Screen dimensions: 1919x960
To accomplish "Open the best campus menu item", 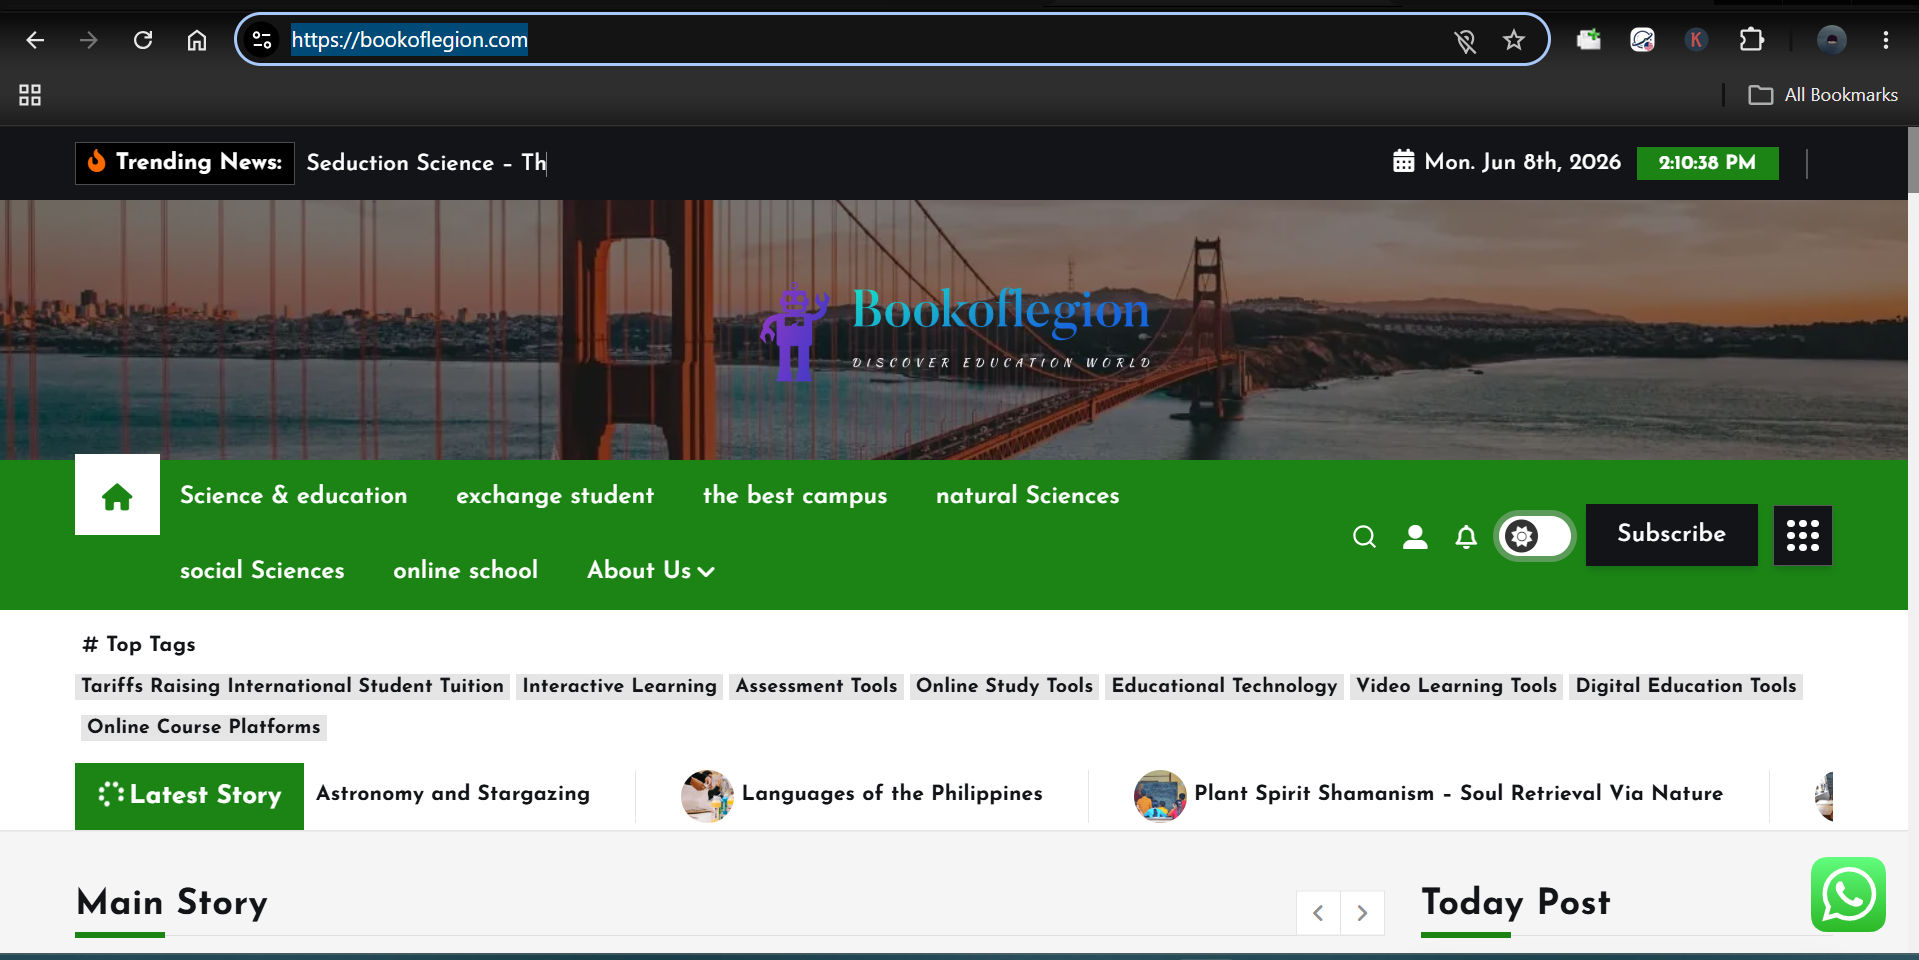I will click(795, 495).
